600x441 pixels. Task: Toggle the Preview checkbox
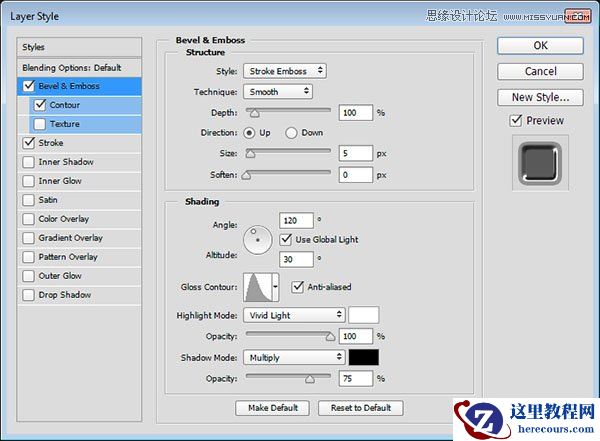tap(516, 121)
